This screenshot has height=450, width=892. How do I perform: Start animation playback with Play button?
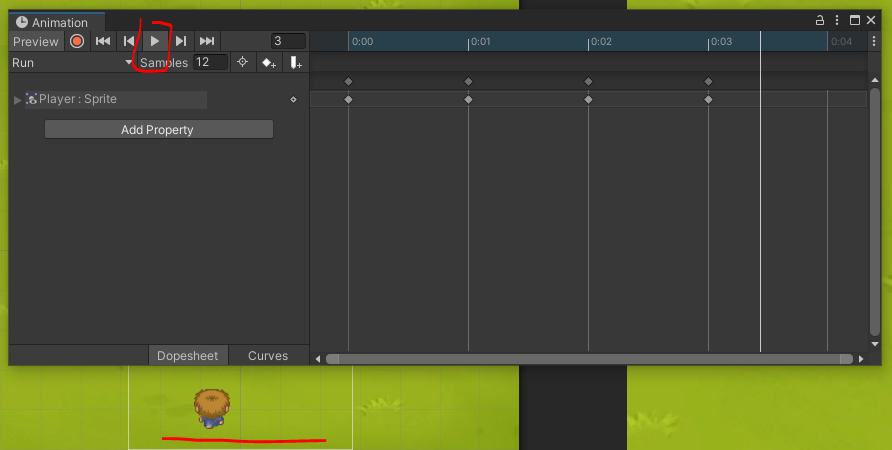[155, 41]
